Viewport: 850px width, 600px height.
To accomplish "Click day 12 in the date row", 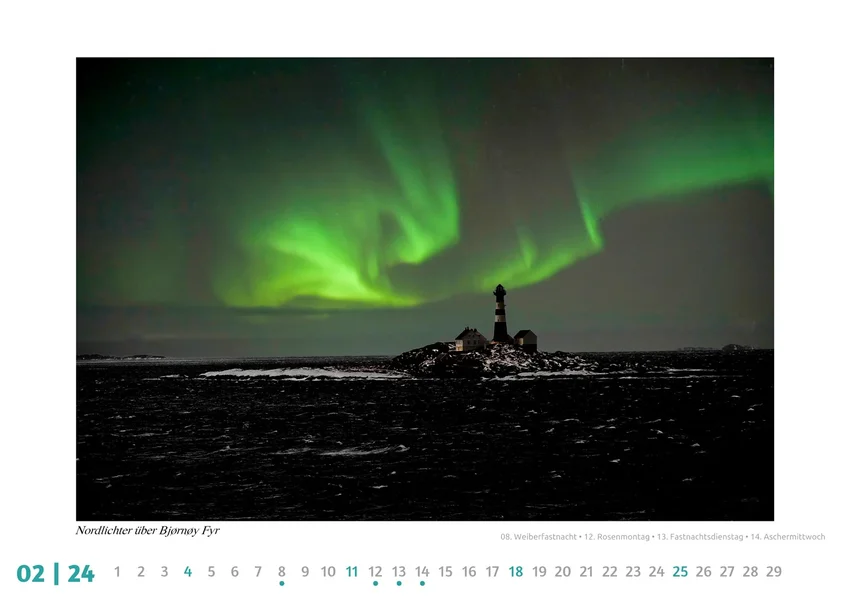I will pyautogui.click(x=375, y=572).
